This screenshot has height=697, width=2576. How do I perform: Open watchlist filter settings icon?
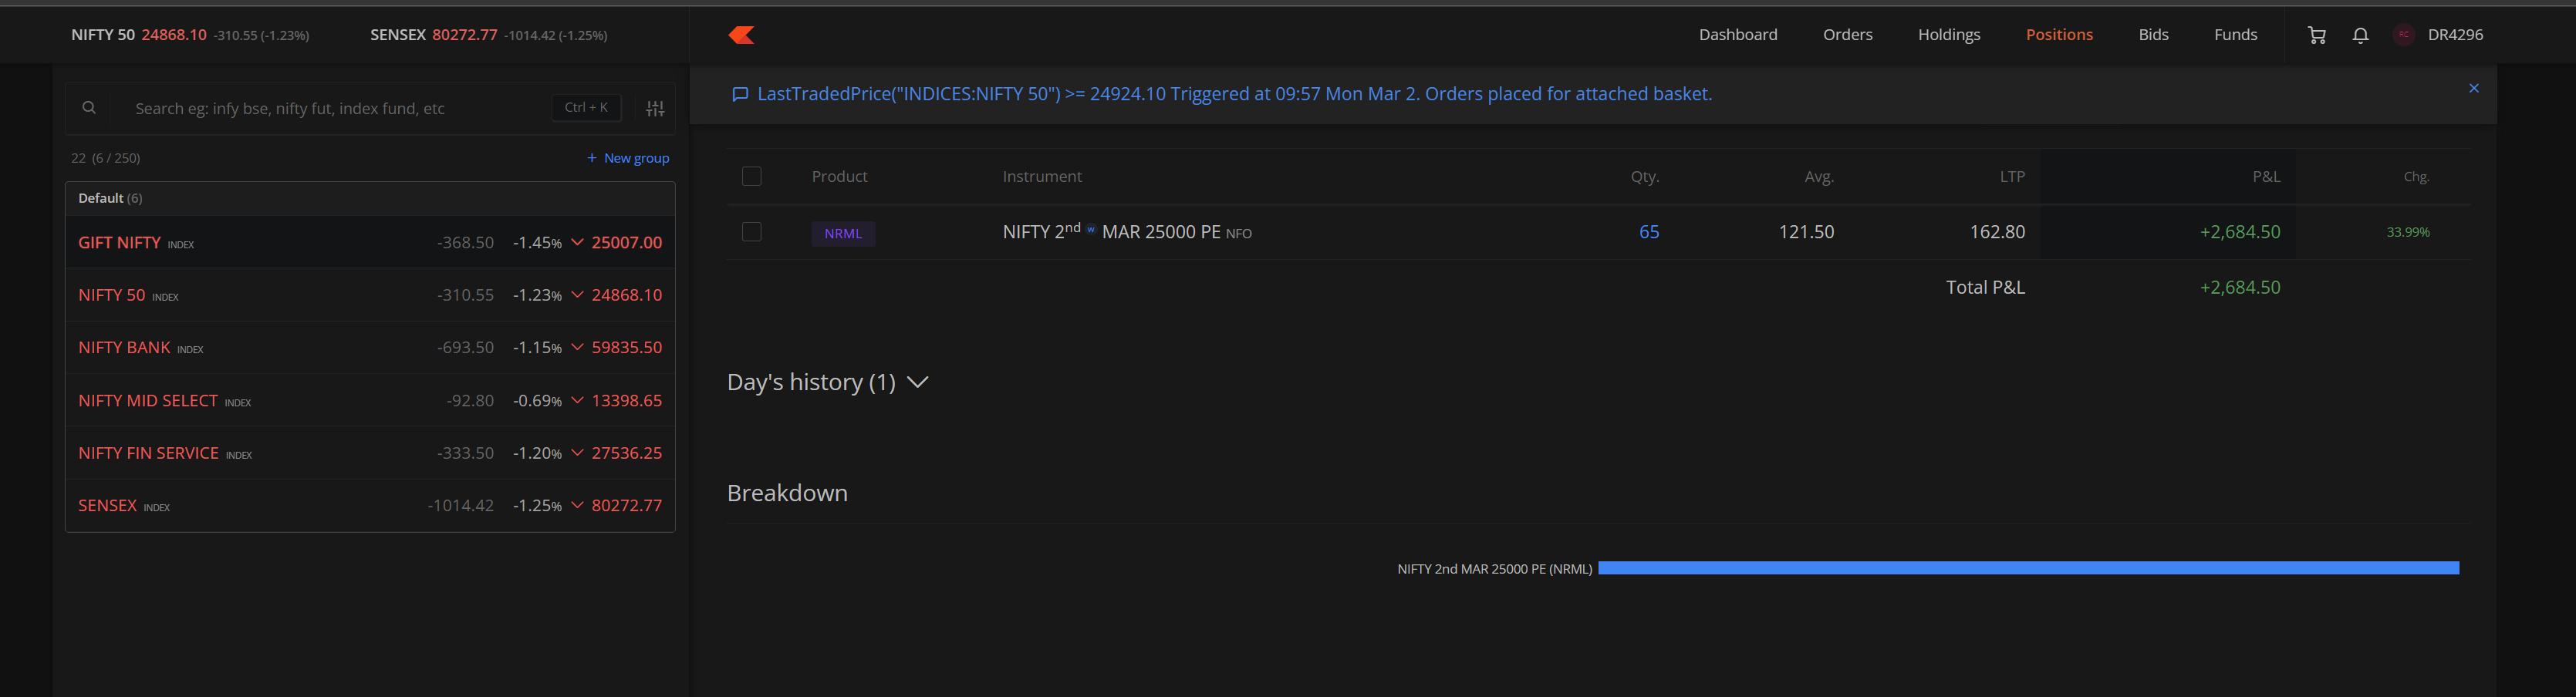tap(655, 108)
